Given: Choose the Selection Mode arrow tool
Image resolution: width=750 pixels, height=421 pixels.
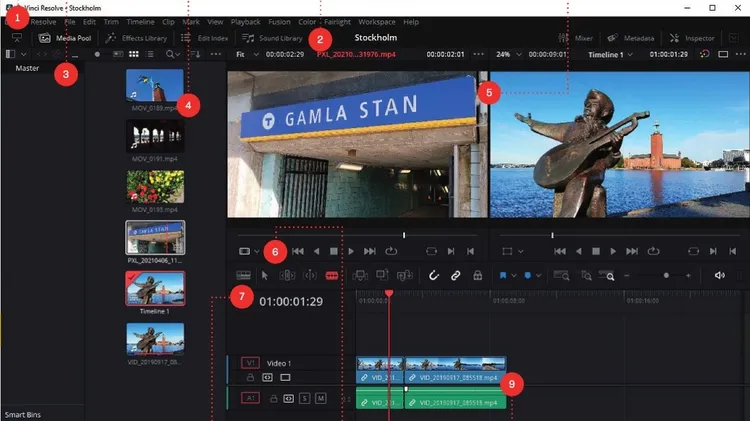Looking at the screenshot, I should pos(265,276).
